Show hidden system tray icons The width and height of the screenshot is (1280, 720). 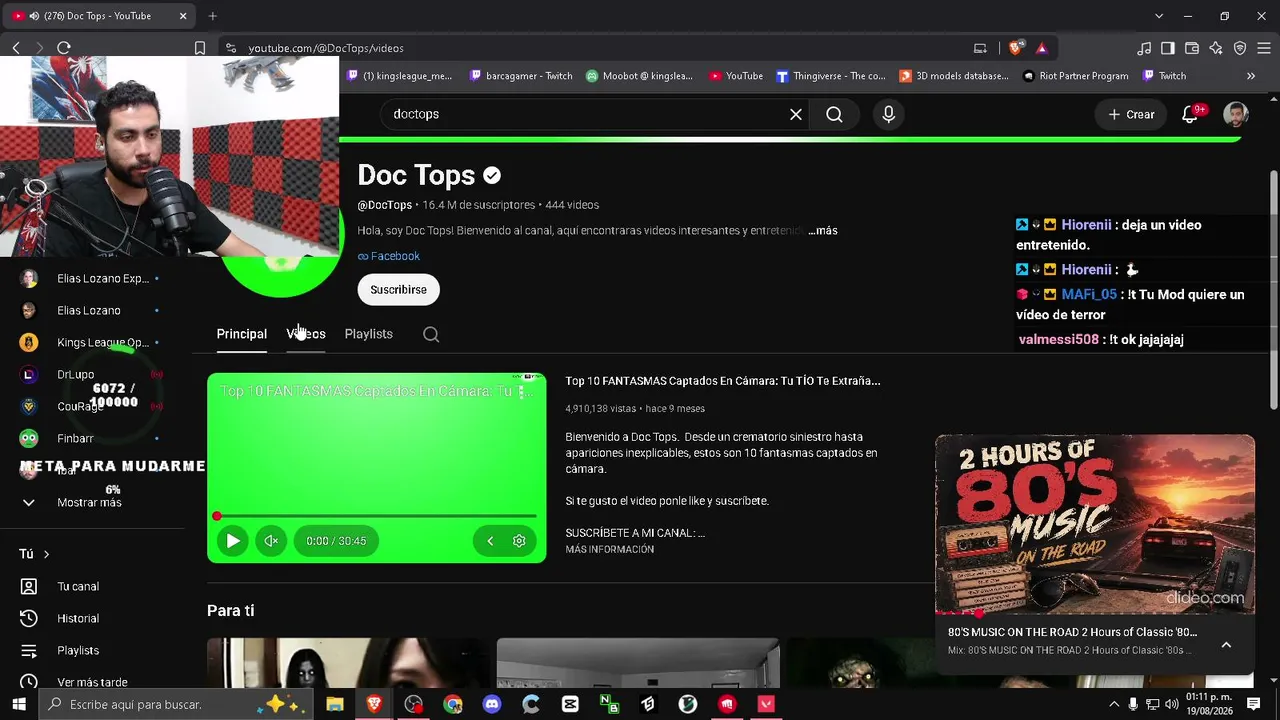tap(1112, 704)
